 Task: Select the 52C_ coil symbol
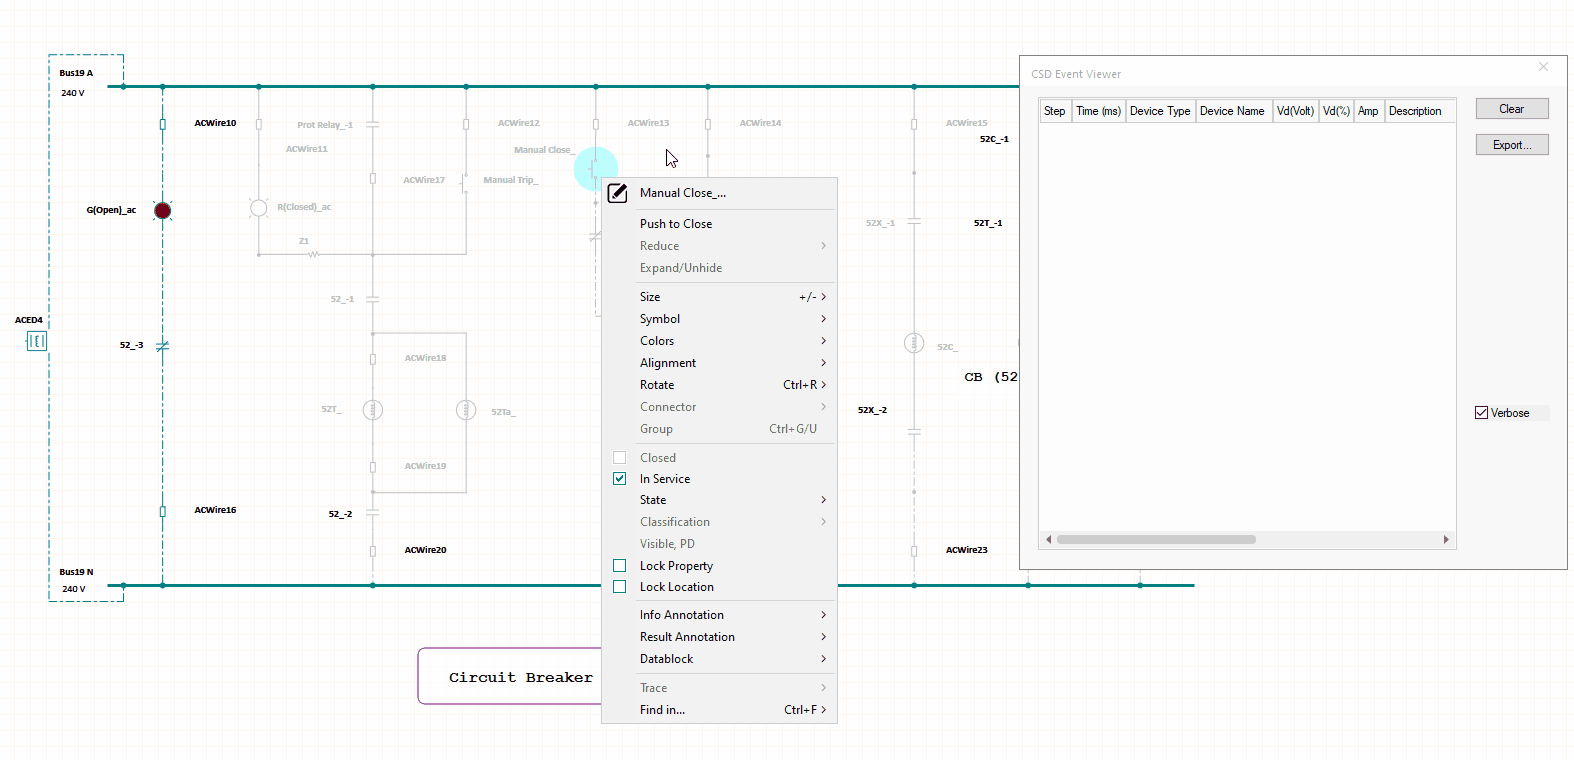pos(914,343)
